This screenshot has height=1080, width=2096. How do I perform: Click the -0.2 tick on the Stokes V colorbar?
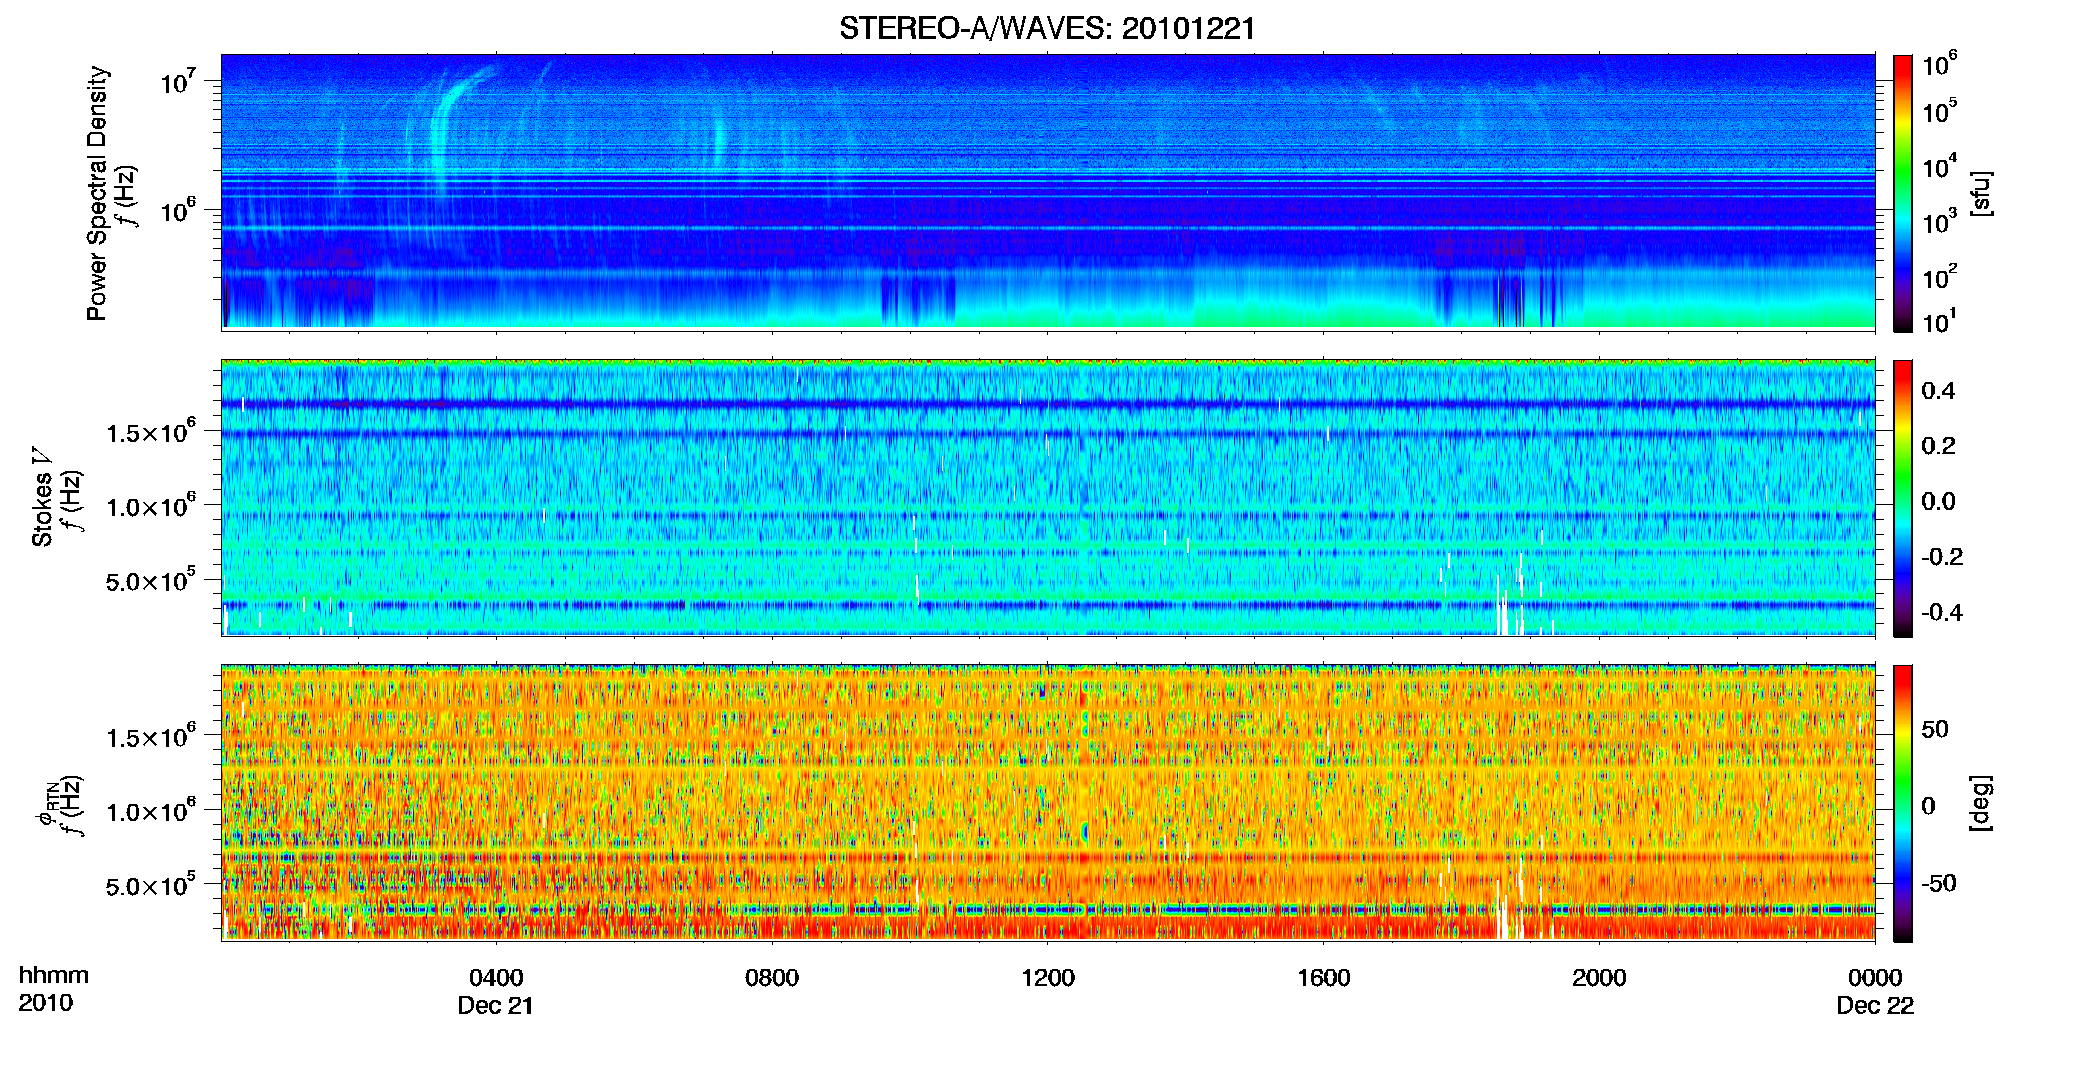pyautogui.click(x=1942, y=557)
